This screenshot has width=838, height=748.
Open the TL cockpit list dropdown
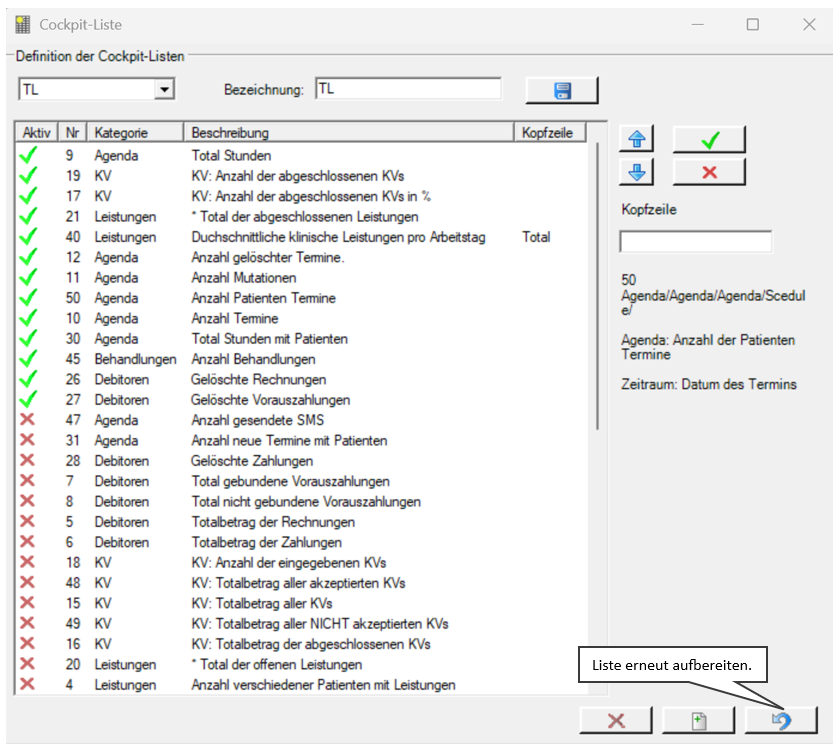pos(165,89)
